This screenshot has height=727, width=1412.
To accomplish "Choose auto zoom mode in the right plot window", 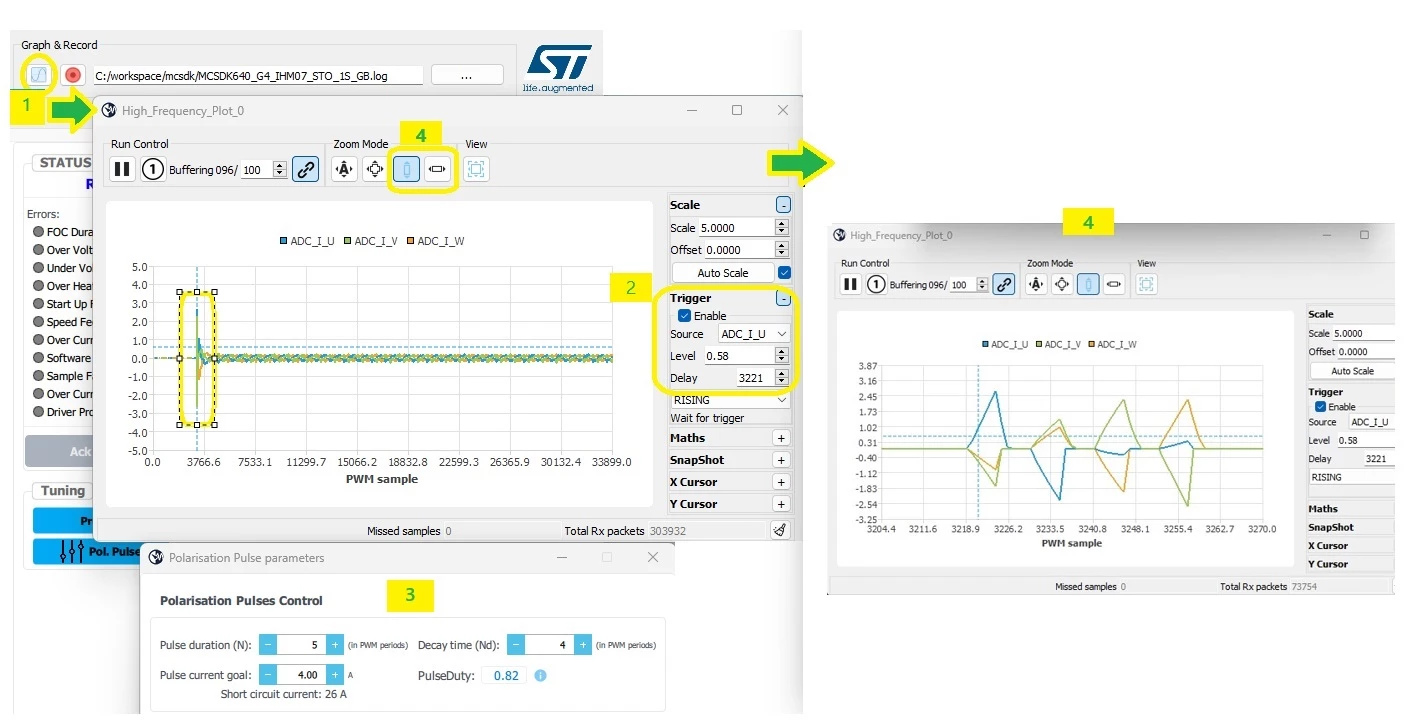I will pos(1037,284).
